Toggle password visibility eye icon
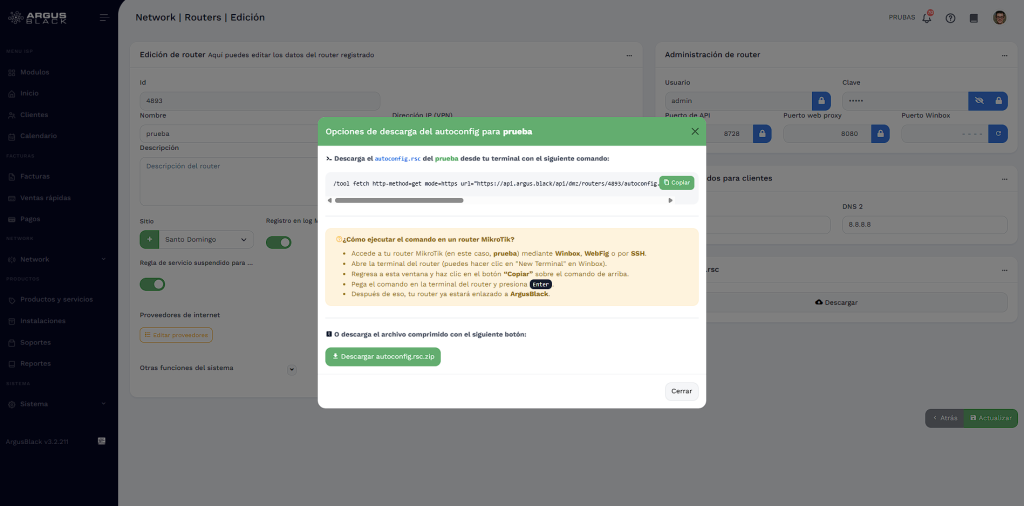This screenshot has height=506, width=1024. [978, 101]
